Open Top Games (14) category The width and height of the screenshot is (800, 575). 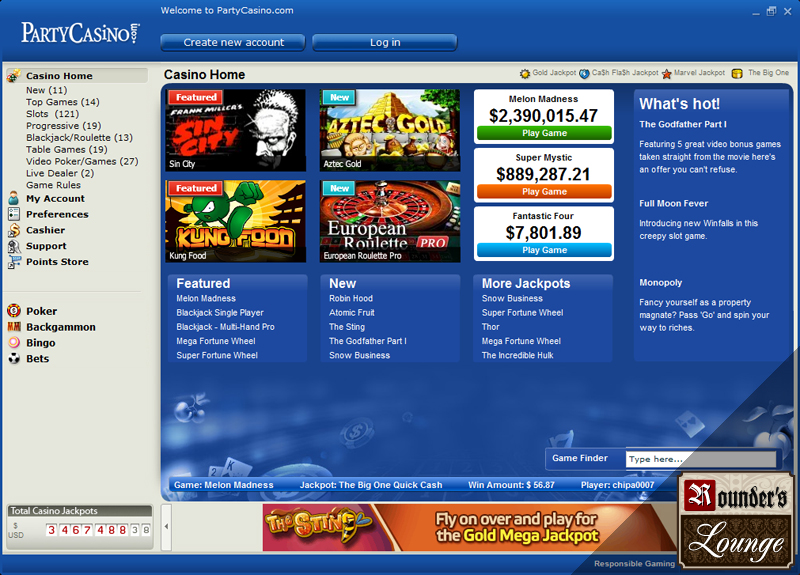[63, 102]
